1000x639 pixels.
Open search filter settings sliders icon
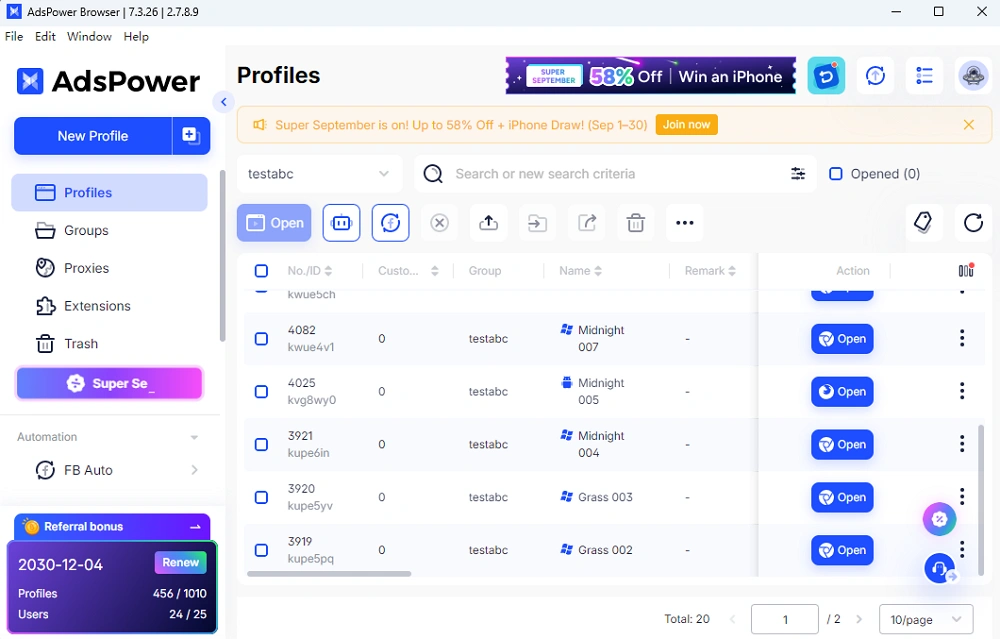click(x=798, y=173)
